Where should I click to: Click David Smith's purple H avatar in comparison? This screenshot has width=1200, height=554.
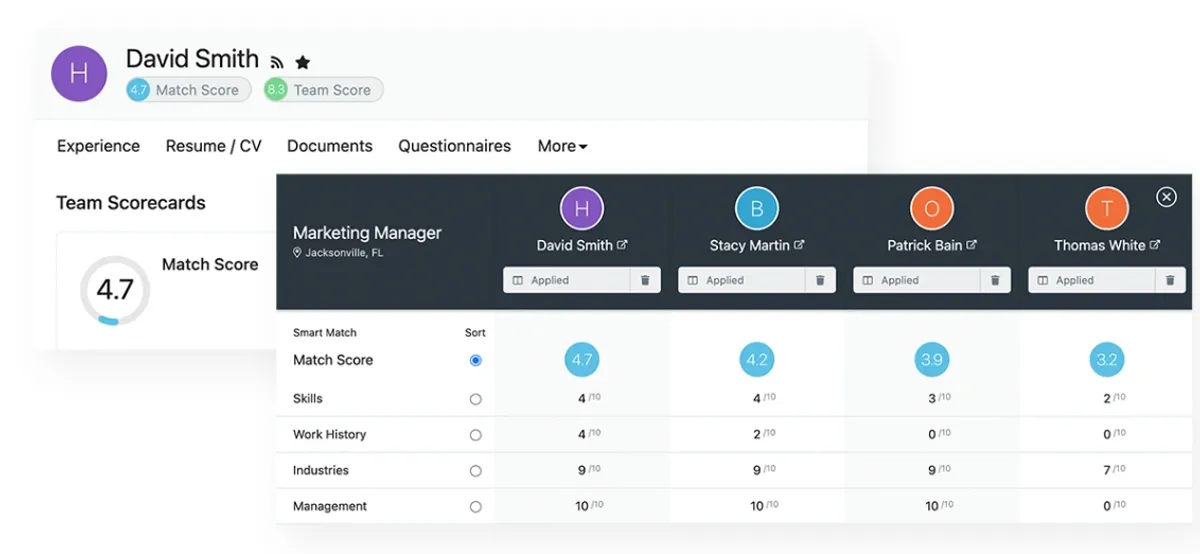(x=582, y=209)
